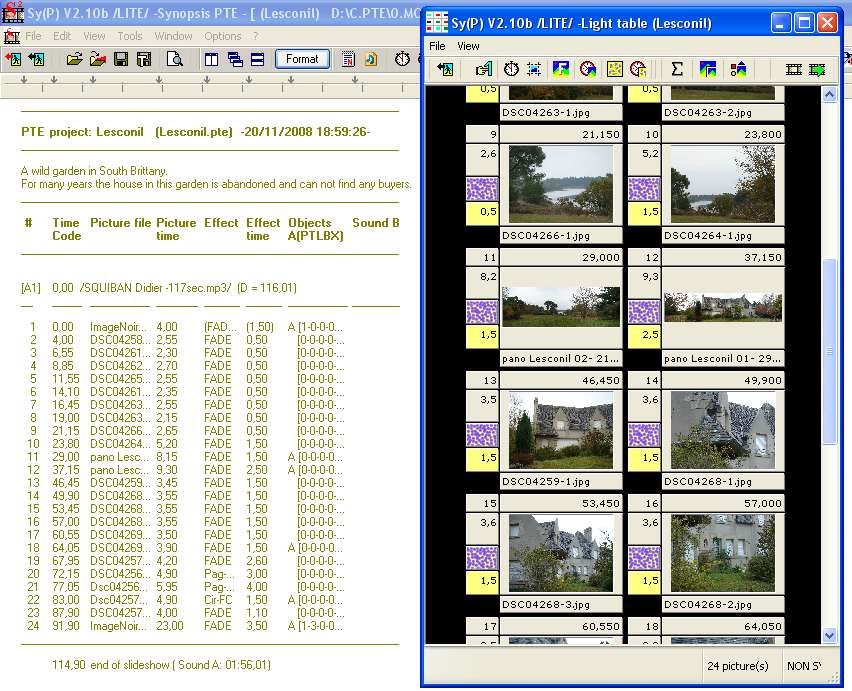Click the Light table scrollbar down arrow

(x=829, y=635)
